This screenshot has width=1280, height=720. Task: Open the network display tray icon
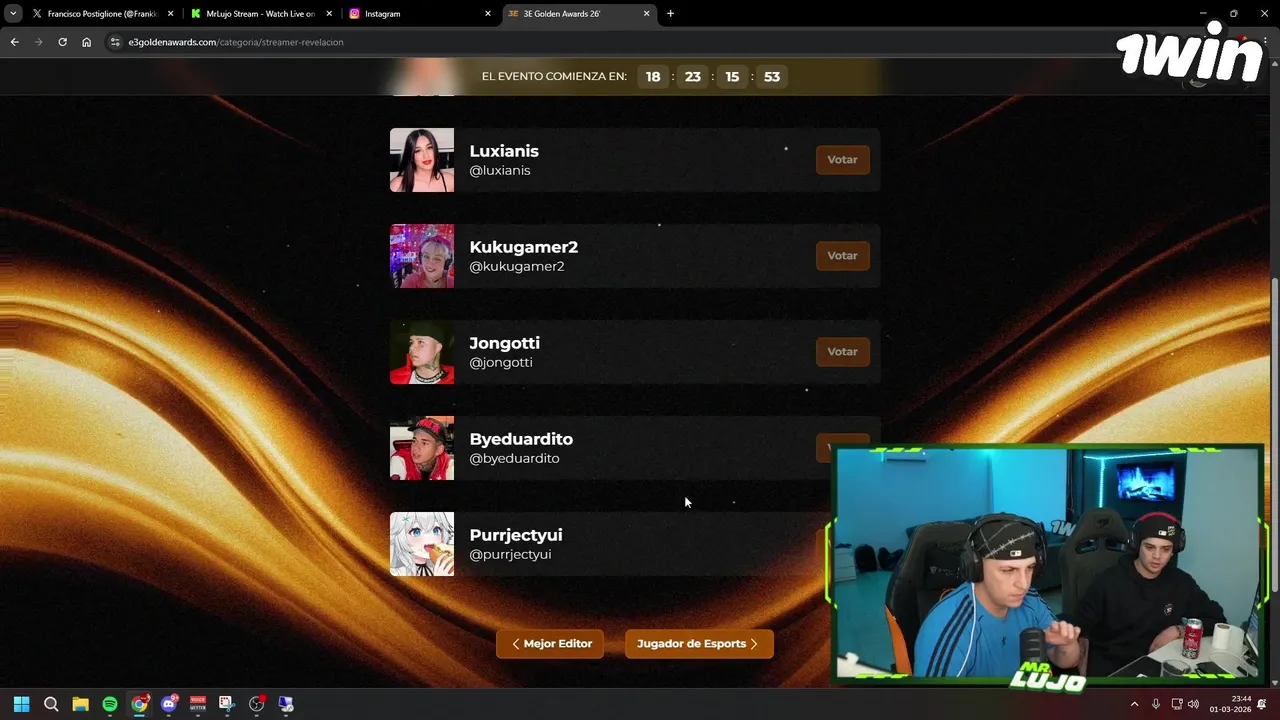click(x=1177, y=704)
